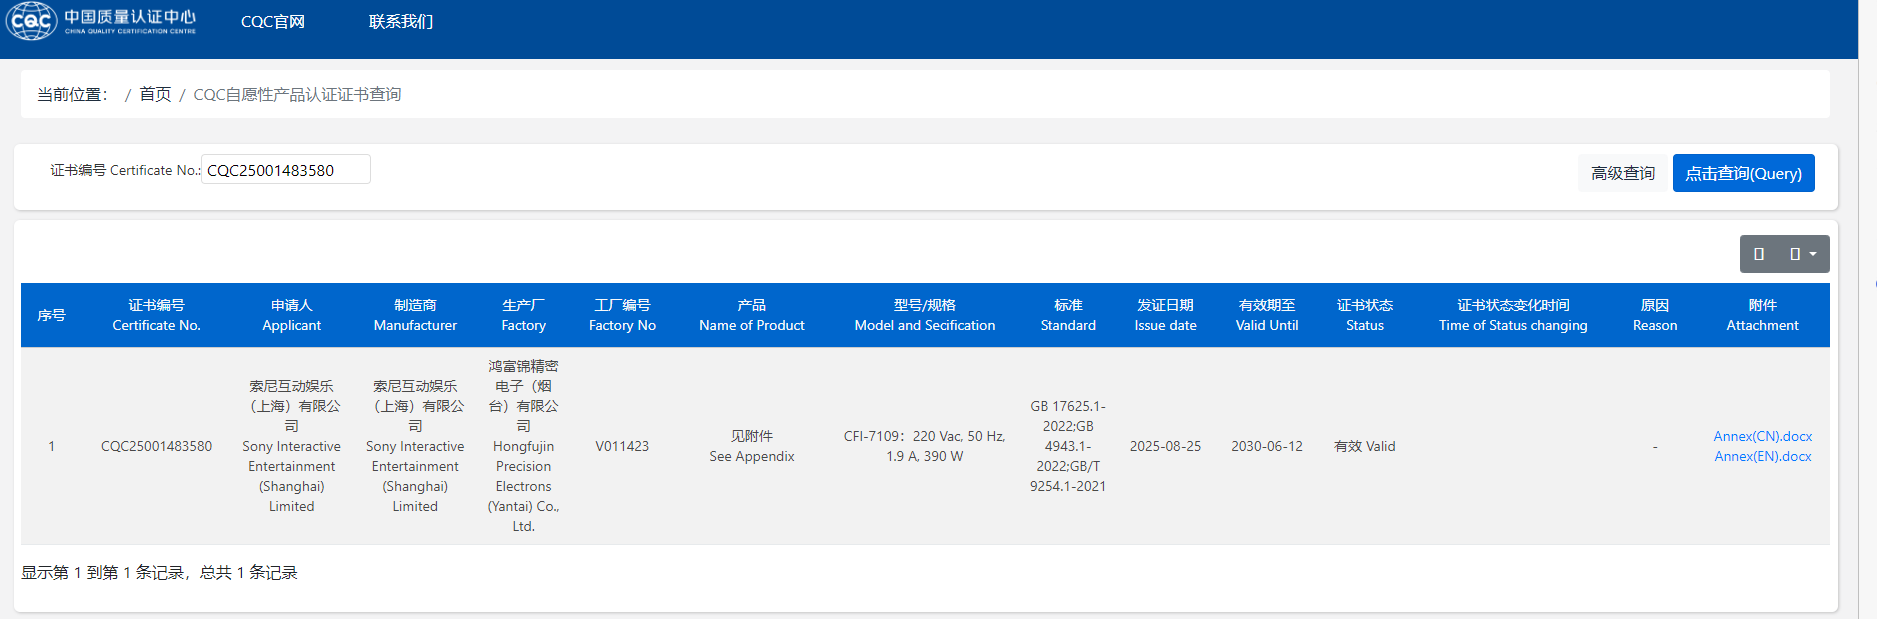Click the Manufacturer column header
Viewport: 1877px width, 619px height.
coord(415,315)
